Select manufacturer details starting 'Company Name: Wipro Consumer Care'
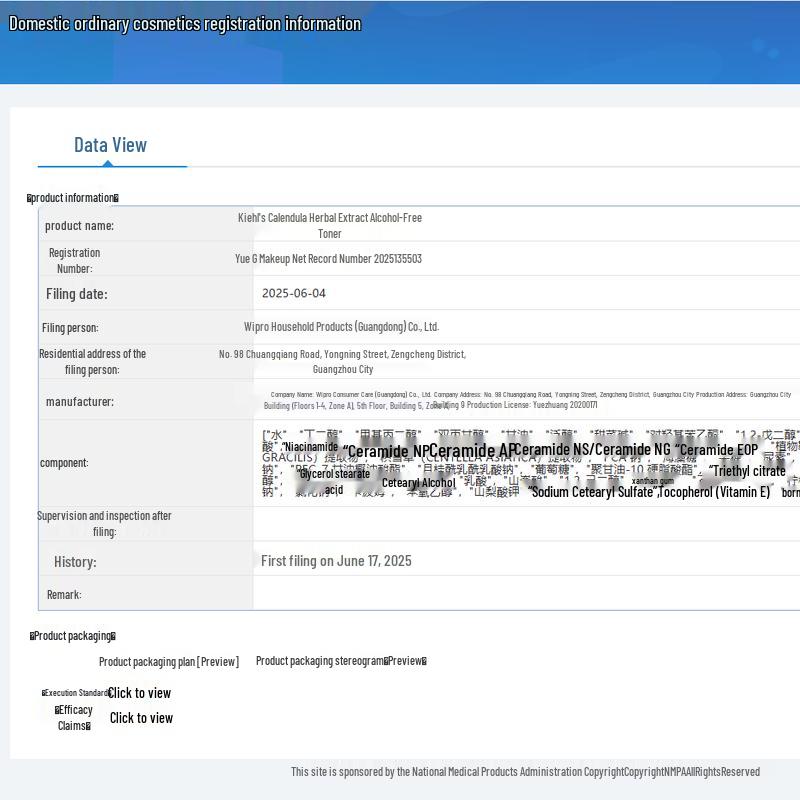The image size is (800, 800). pos(527,400)
